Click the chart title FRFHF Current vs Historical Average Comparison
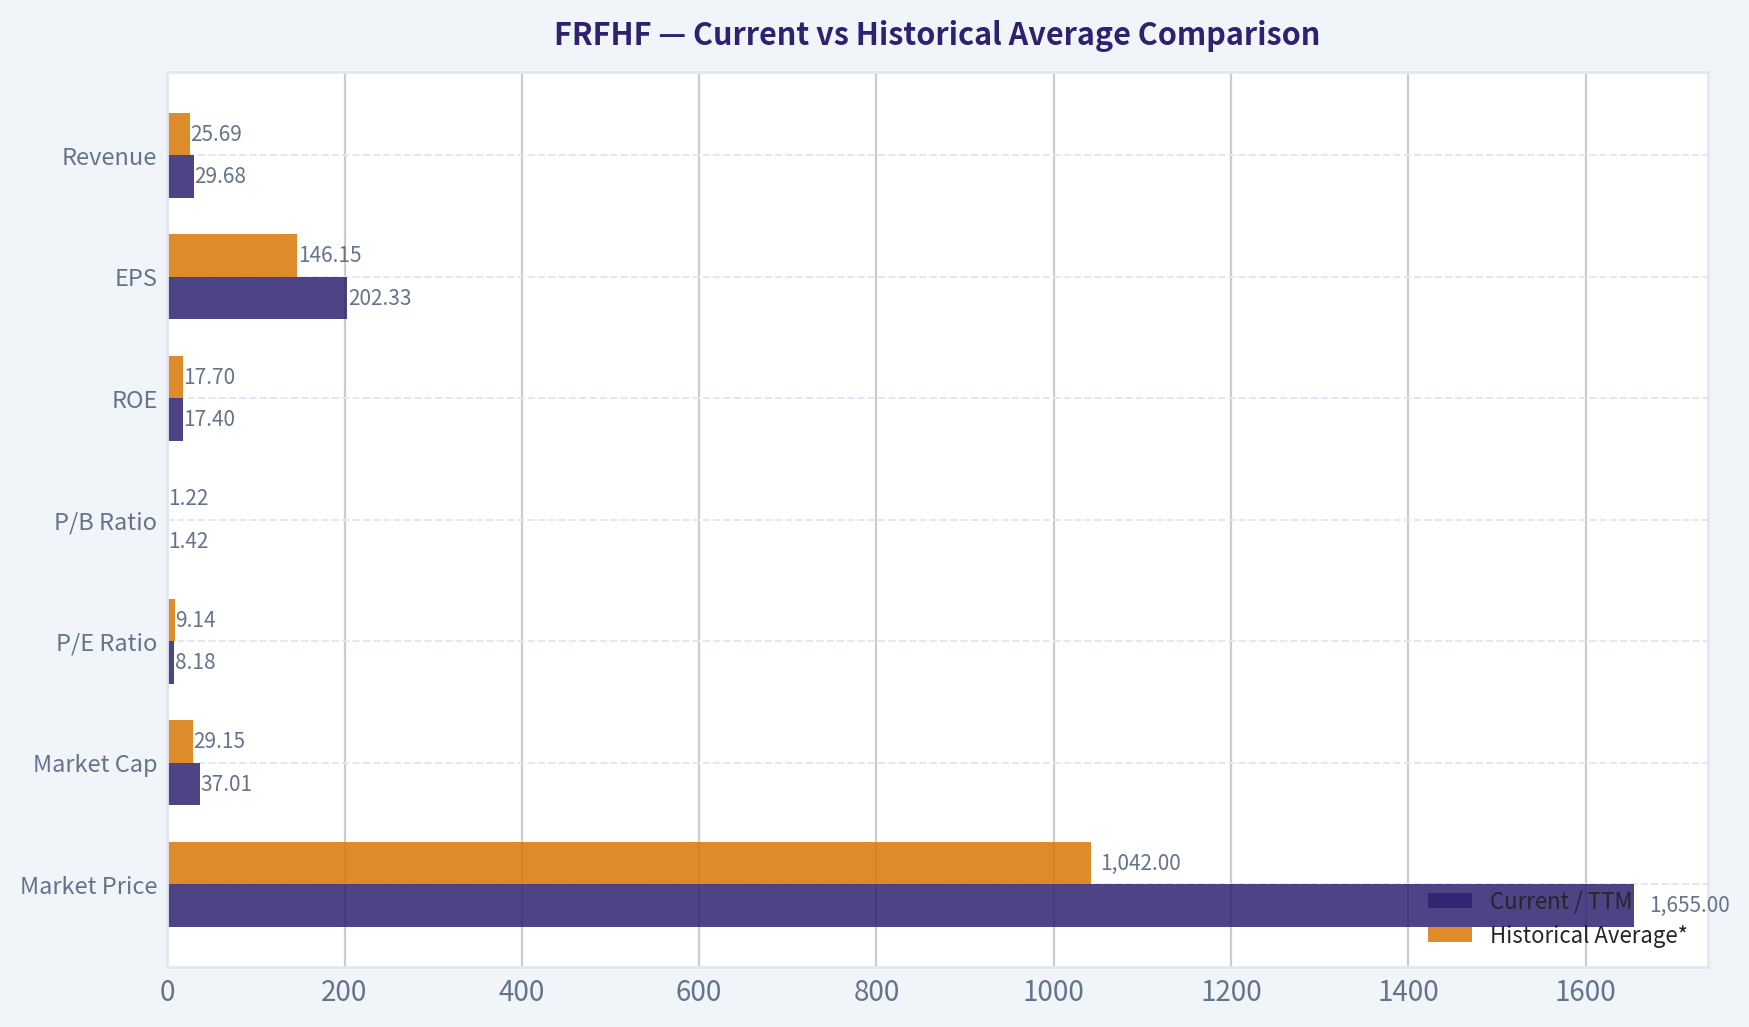The image size is (1749, 1027). tap(937, 34)
